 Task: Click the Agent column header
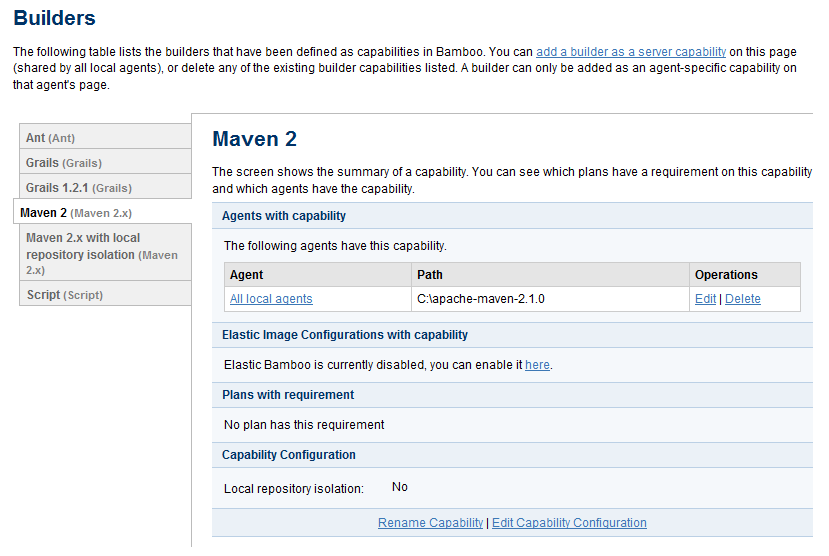click(x=318, y=275)
